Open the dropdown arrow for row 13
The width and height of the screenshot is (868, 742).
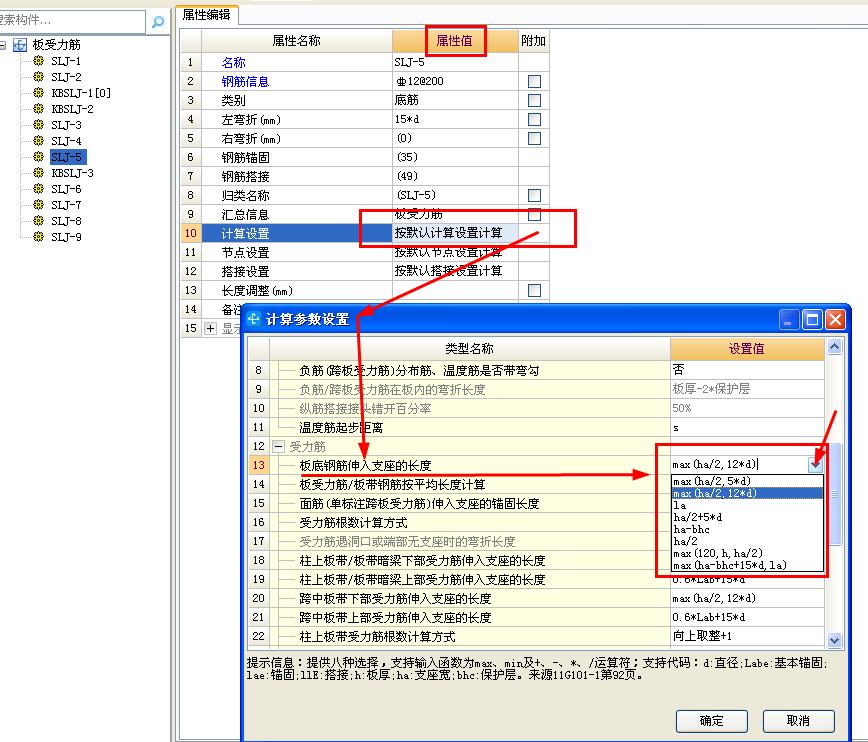(x=815, y=465)
